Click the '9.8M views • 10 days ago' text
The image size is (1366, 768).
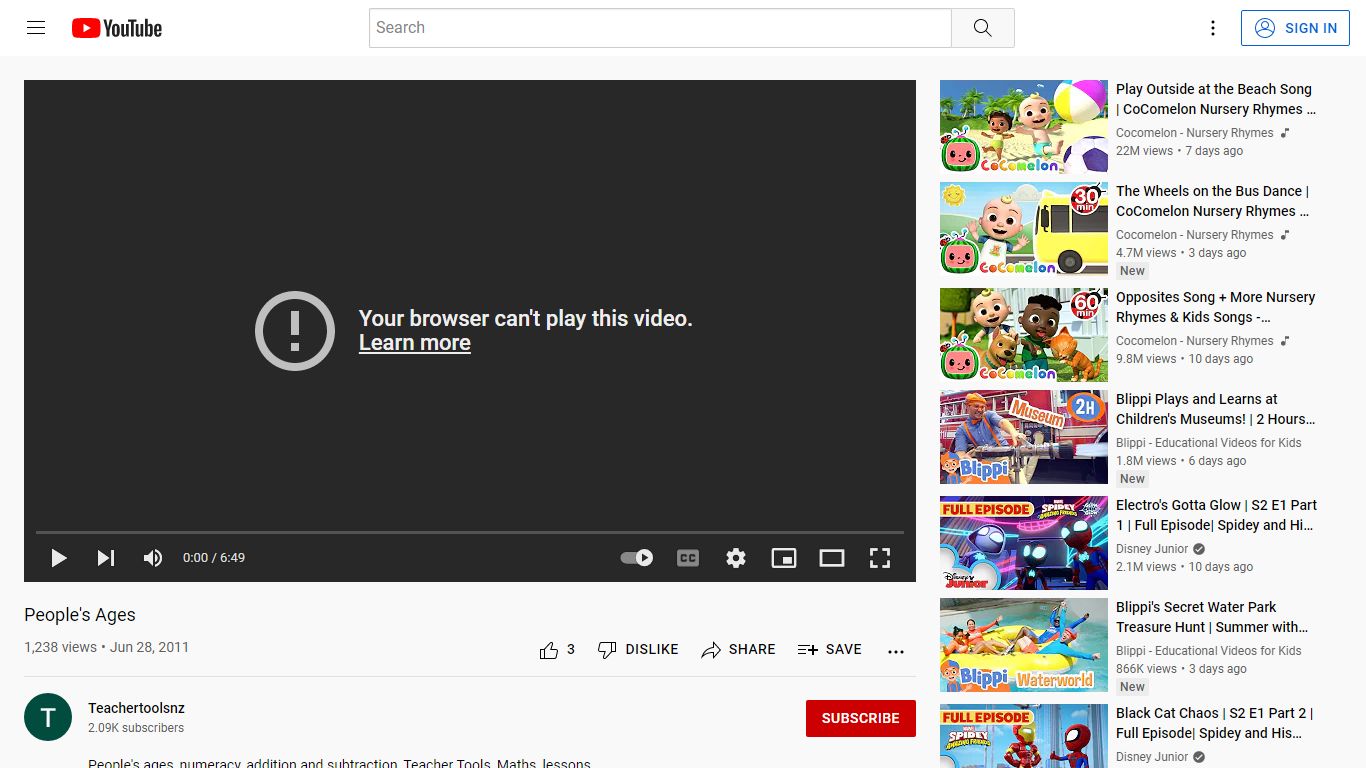[x=1185, y=359]
